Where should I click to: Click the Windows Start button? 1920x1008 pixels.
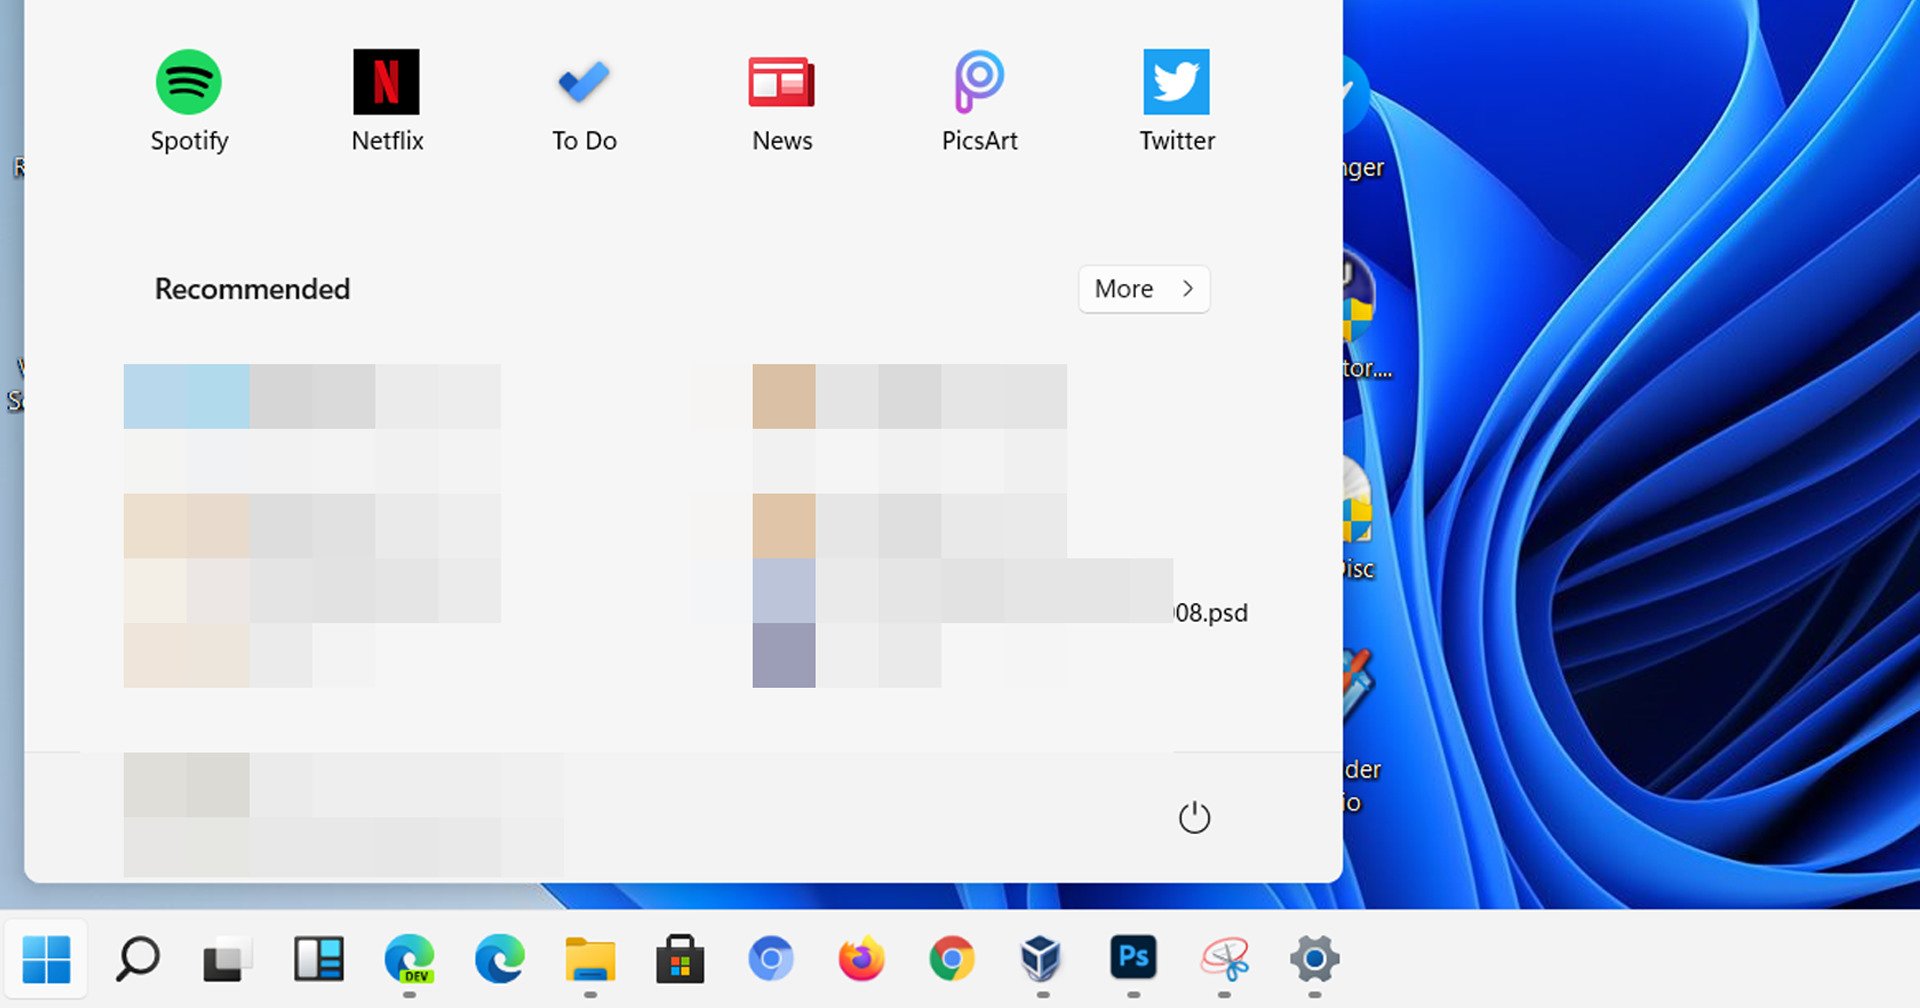click(46, 960)
